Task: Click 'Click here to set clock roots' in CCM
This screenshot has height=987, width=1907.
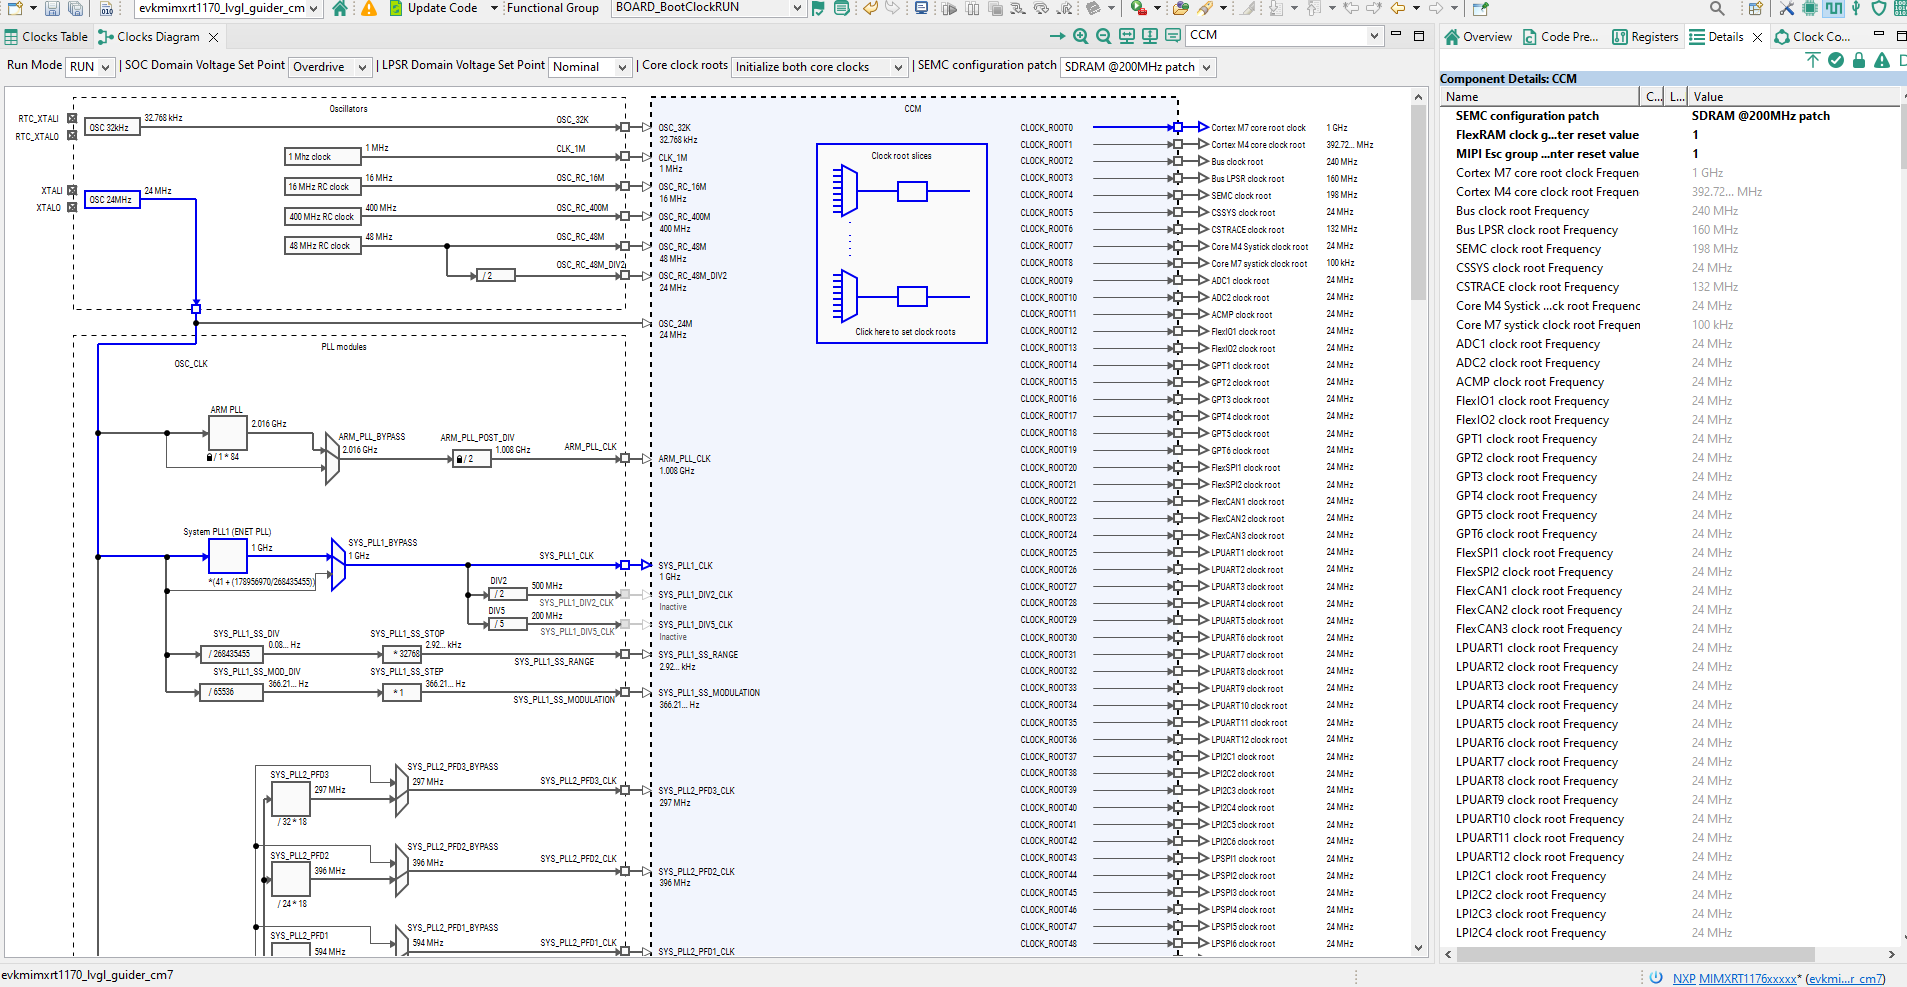Action: click(901, 331)
